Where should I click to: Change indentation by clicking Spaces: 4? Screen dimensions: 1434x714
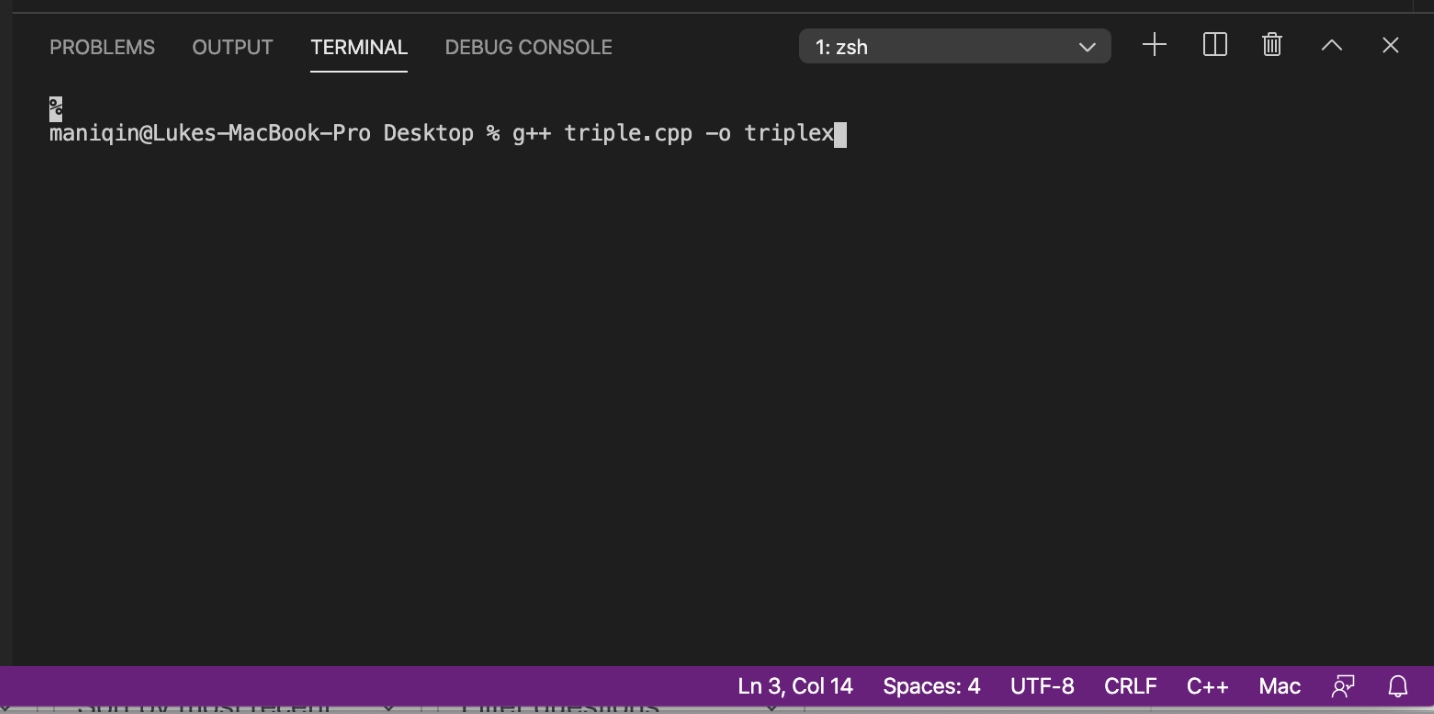pyautogui.click(x=931, y=686)
